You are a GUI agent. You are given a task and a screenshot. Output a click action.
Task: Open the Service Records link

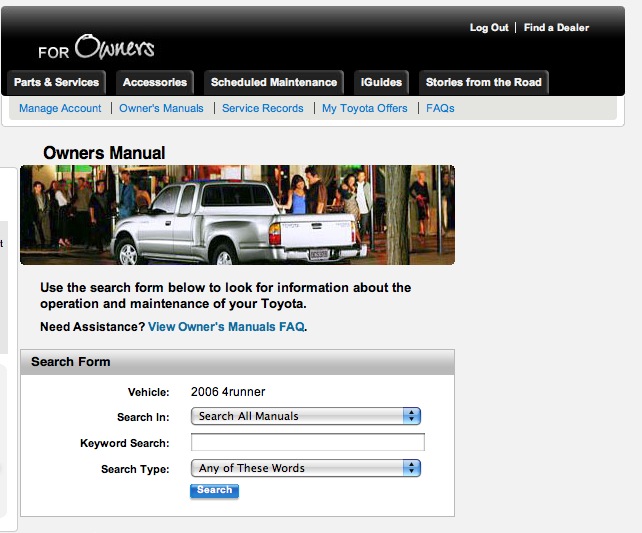pyautogui.click(x=262, y=108)
